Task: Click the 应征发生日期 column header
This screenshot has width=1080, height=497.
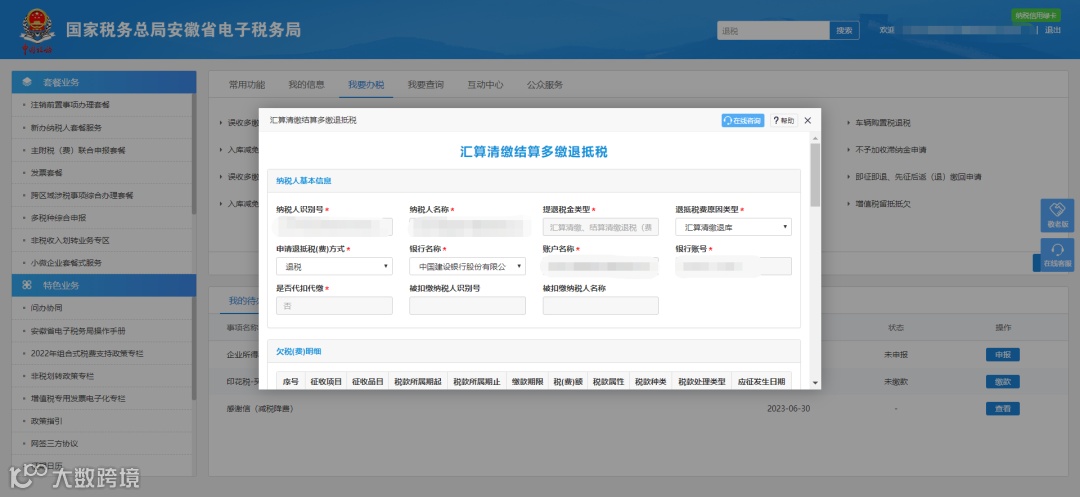Action: (760, 381)
